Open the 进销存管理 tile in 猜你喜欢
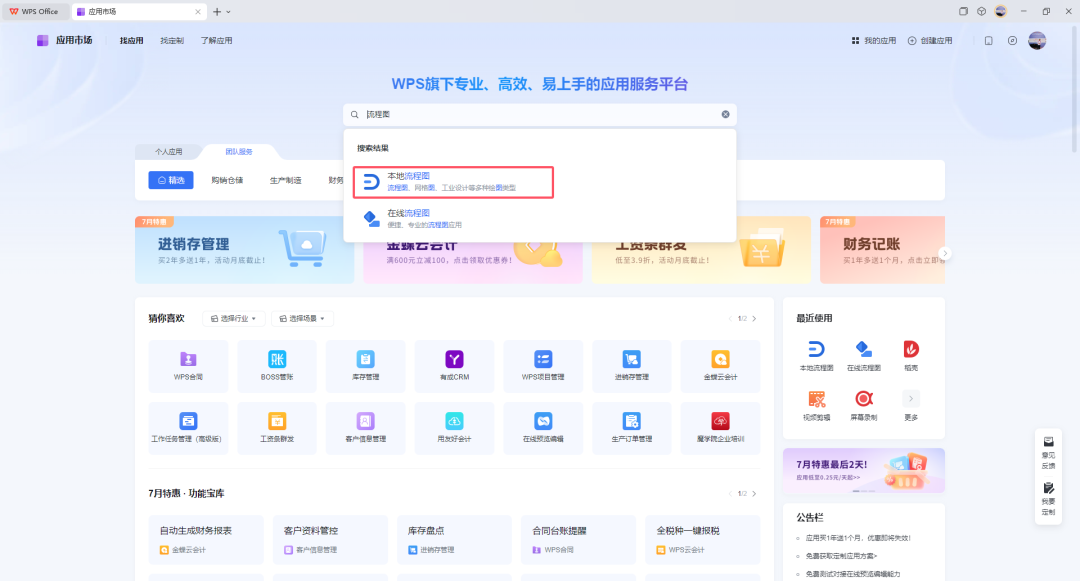 pyautogui.click(x=632, y=366)
